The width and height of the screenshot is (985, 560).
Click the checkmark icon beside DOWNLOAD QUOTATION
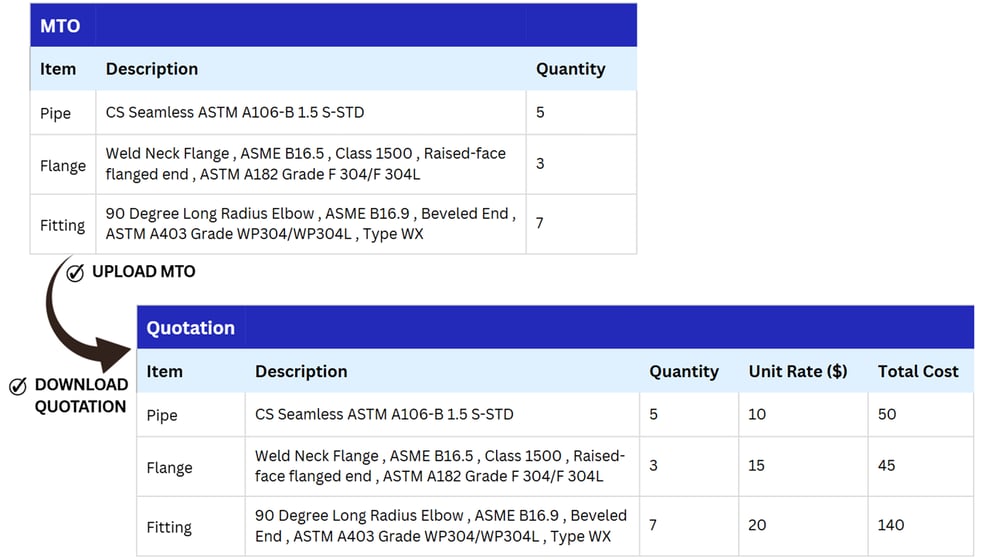tap(18, 386)
